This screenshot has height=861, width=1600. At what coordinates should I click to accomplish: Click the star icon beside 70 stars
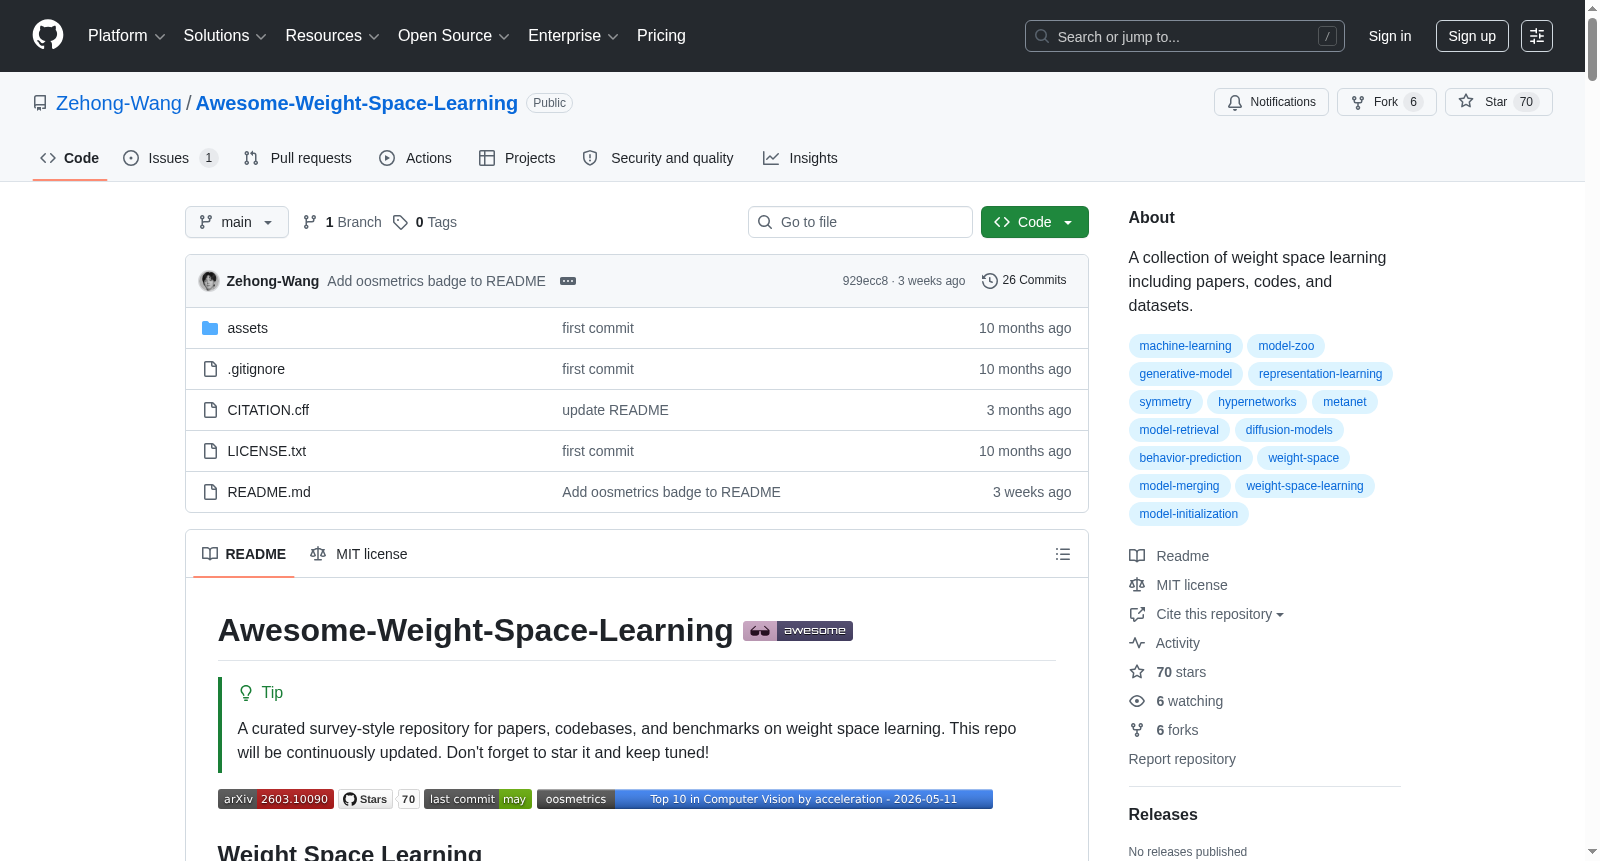[x=1137, y=672]
